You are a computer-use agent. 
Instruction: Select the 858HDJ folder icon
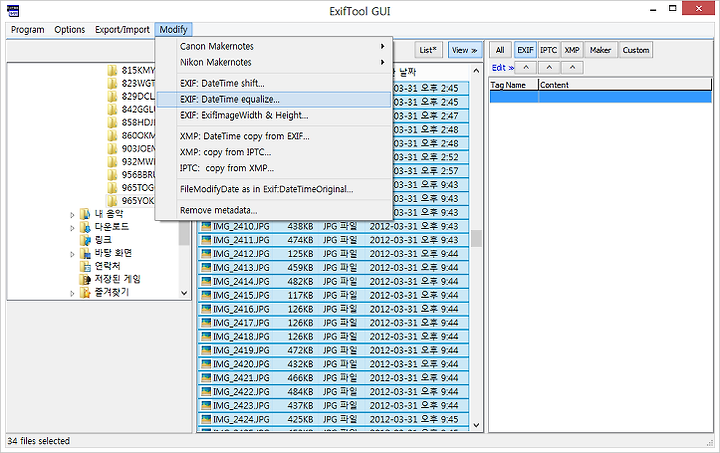pos(112,123)
